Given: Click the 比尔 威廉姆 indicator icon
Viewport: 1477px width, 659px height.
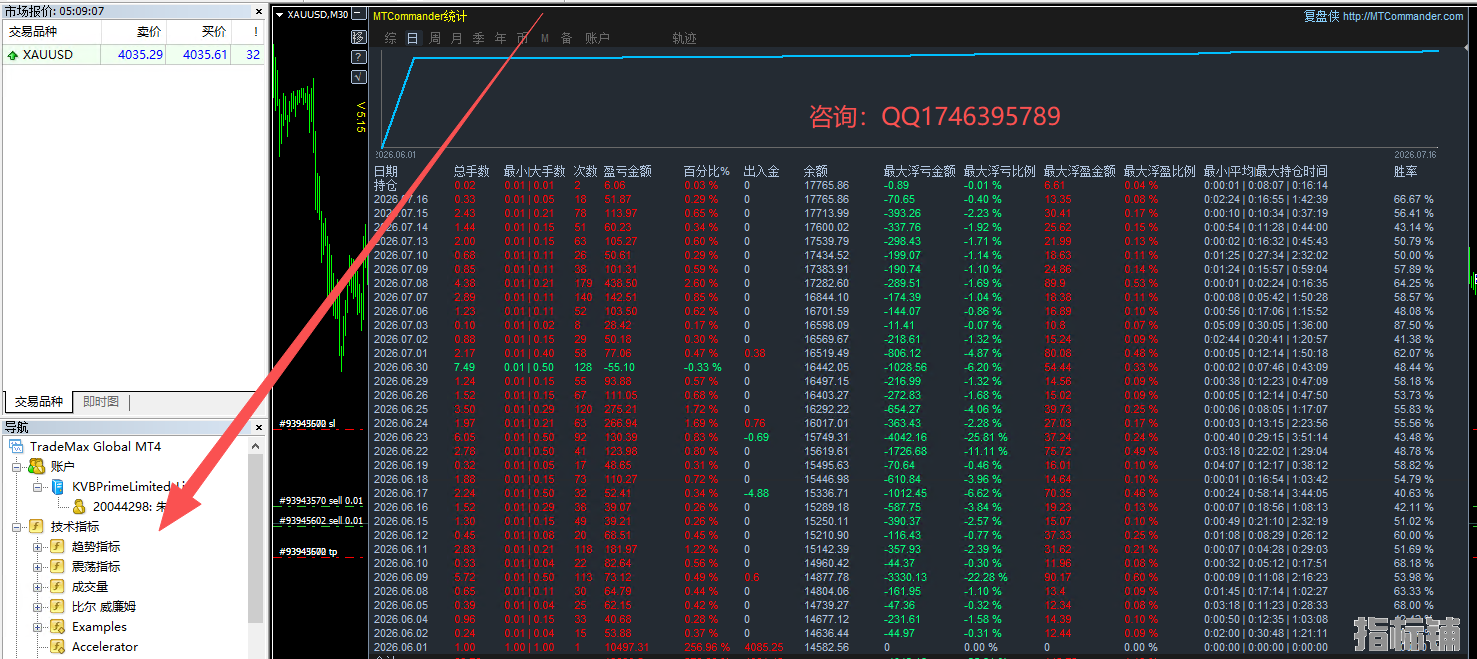Looking at the screenshot, I should coord(58,606).
